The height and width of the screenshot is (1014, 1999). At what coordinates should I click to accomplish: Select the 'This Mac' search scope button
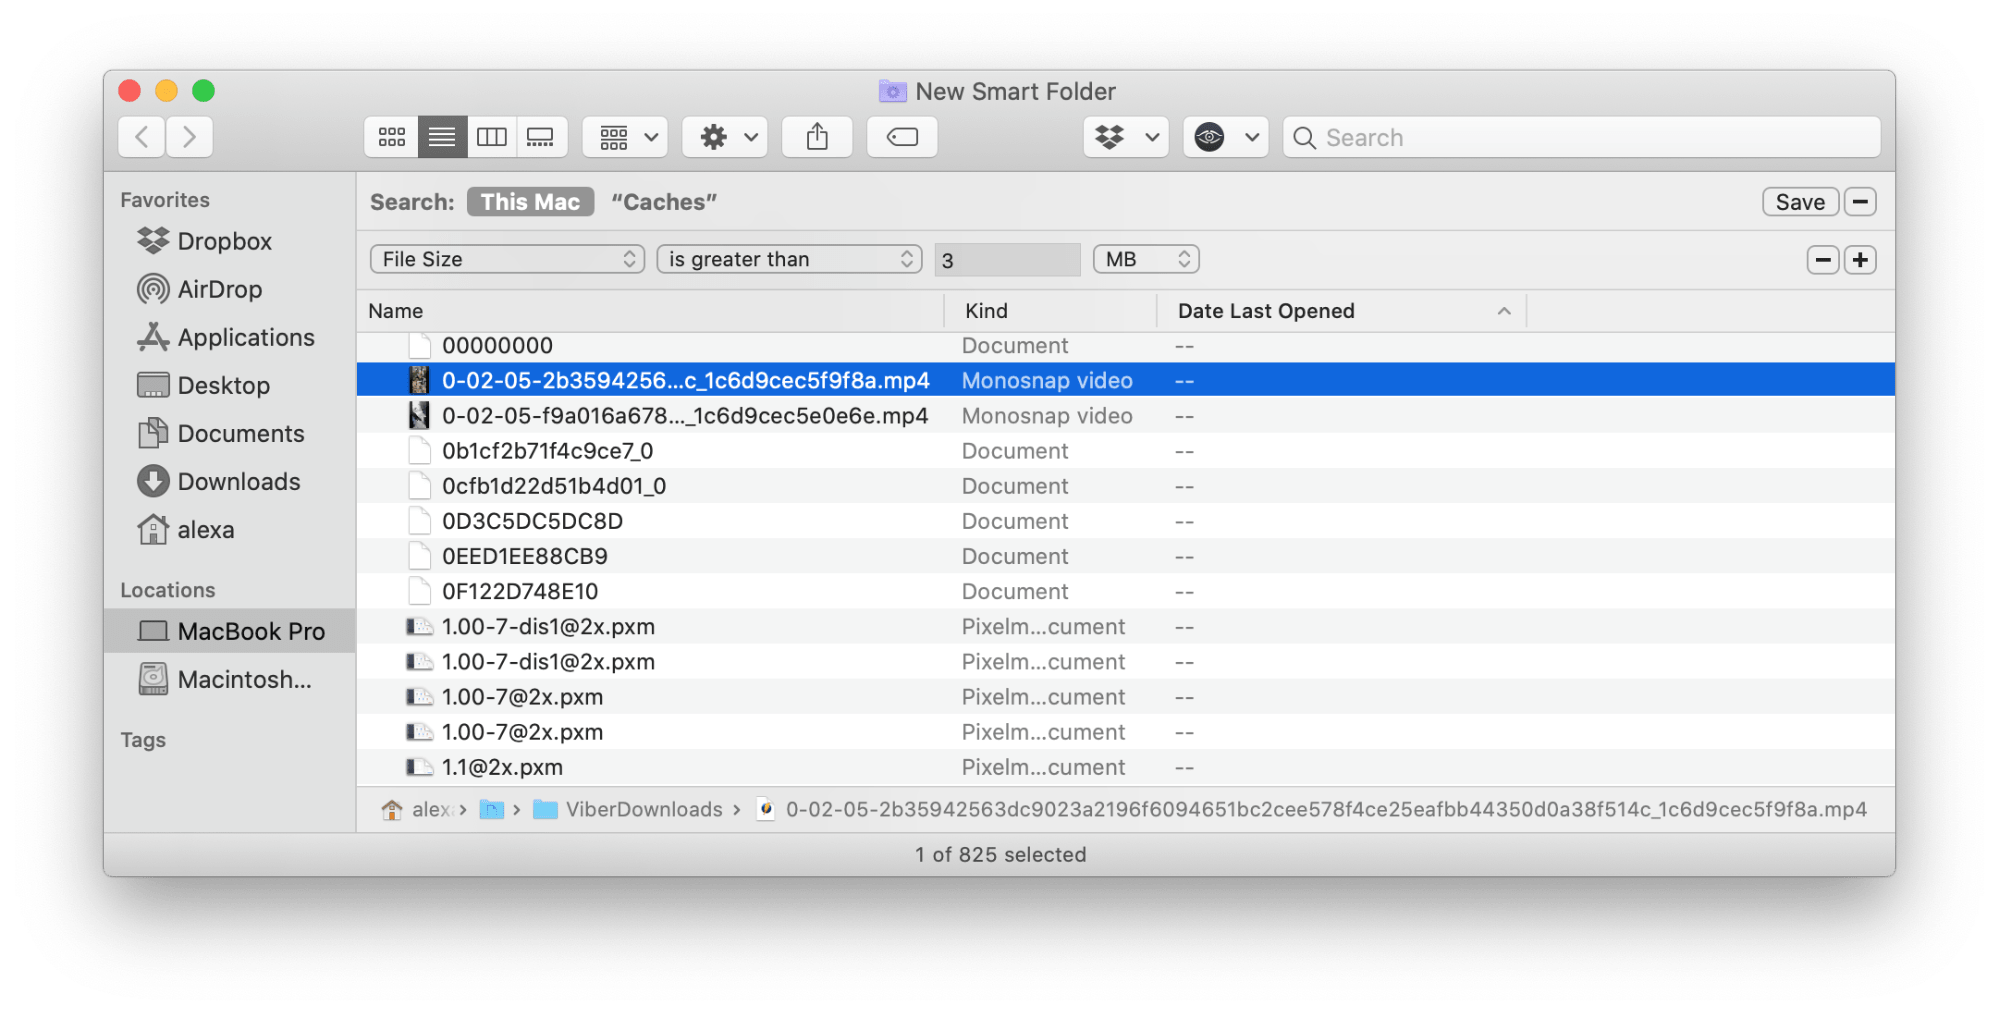click(x=529, y=201)
